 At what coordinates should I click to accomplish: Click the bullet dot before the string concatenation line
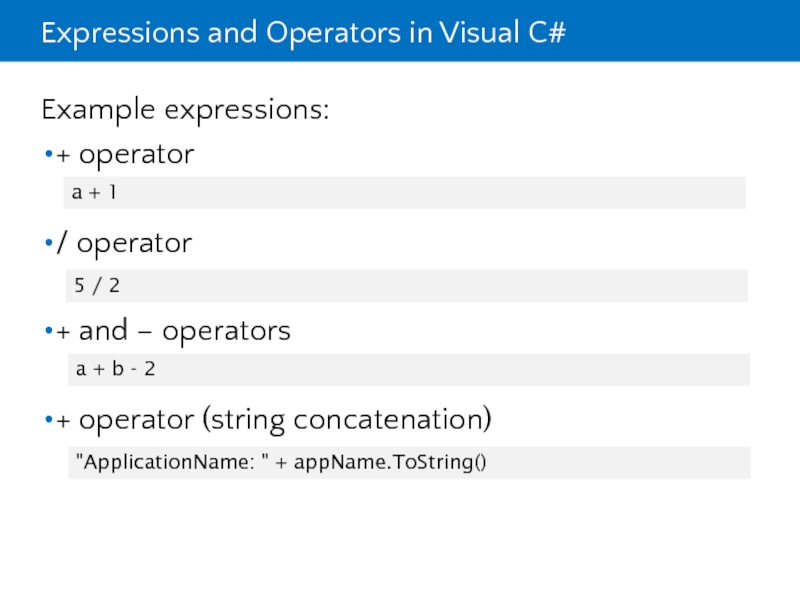pos(48,421)
